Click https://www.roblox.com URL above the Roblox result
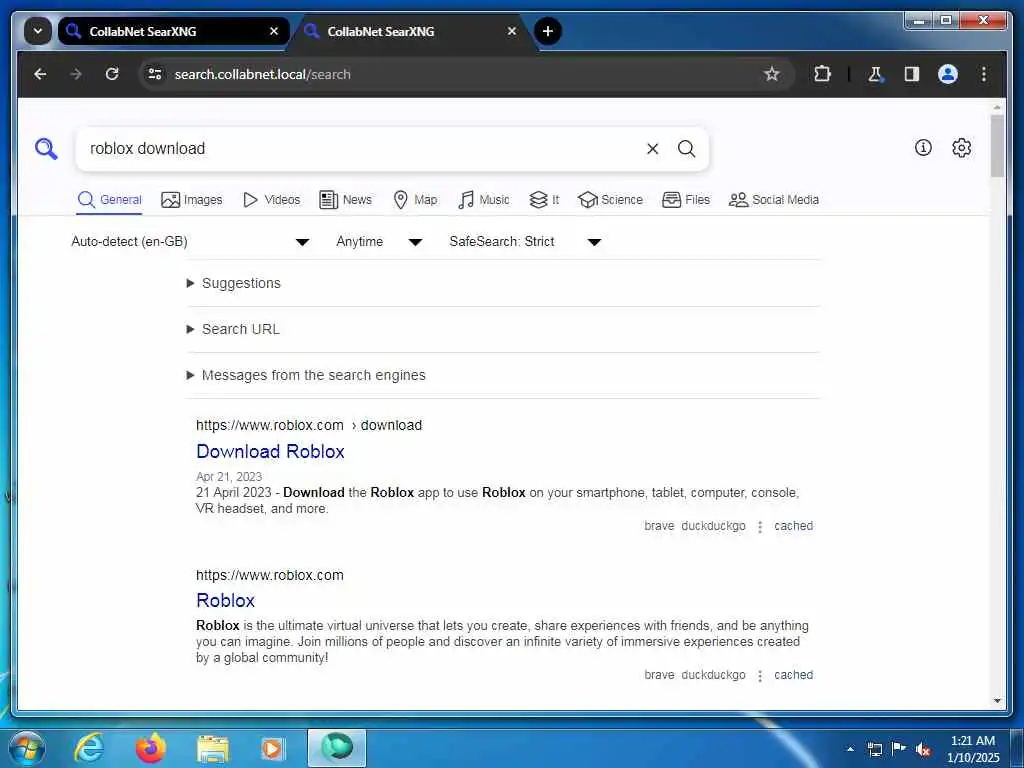1024x768 pixels. click(270, 575)
